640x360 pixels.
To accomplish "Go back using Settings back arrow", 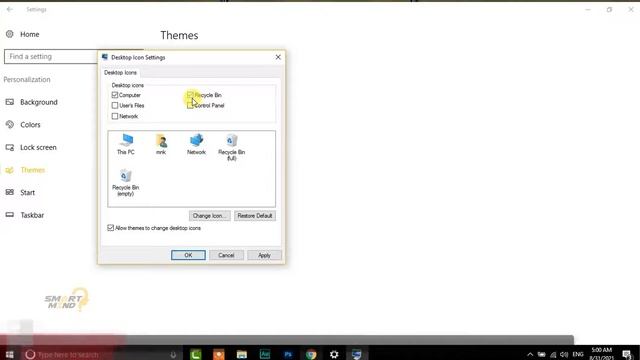I will pyautogui.click(x=10, y=9).
